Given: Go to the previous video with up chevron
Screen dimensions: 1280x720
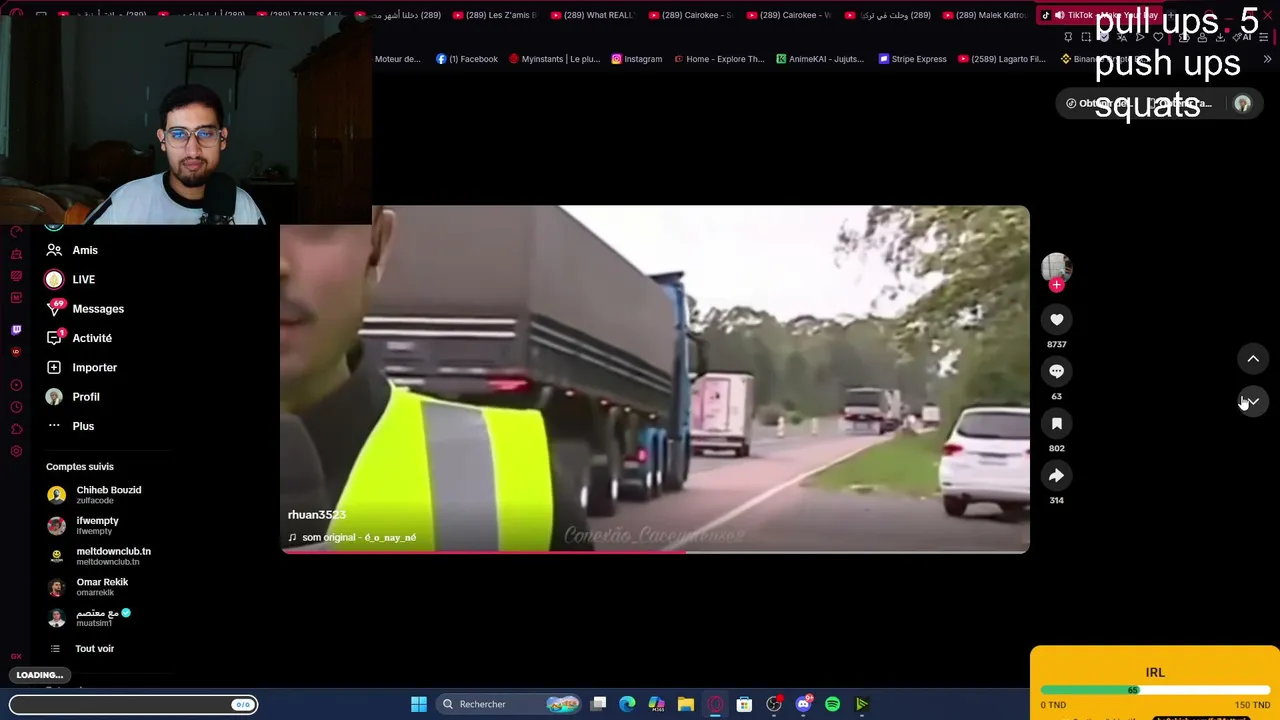Looking at the screenshot, I should 1253,359.
